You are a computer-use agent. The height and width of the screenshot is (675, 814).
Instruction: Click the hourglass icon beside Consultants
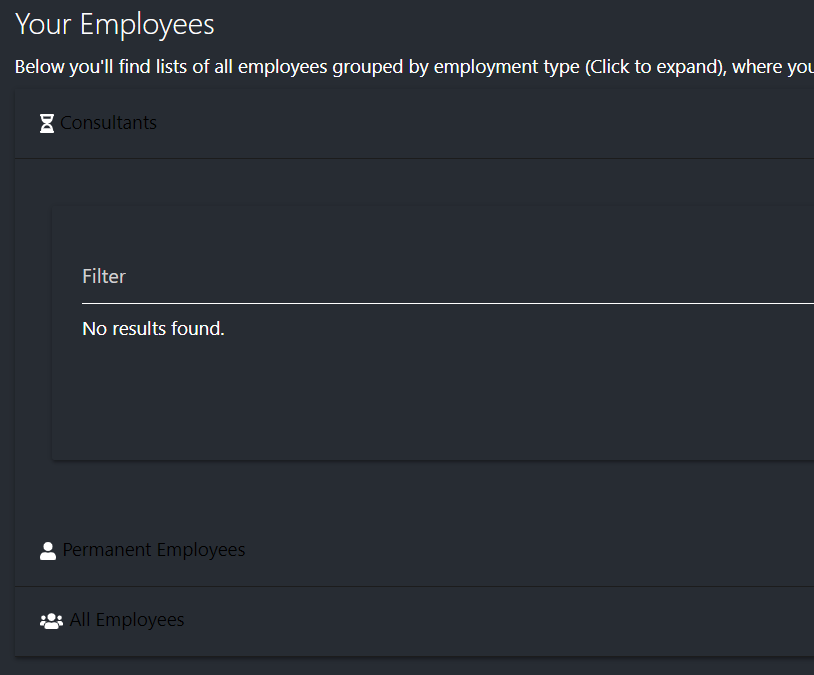click(46, 122)
